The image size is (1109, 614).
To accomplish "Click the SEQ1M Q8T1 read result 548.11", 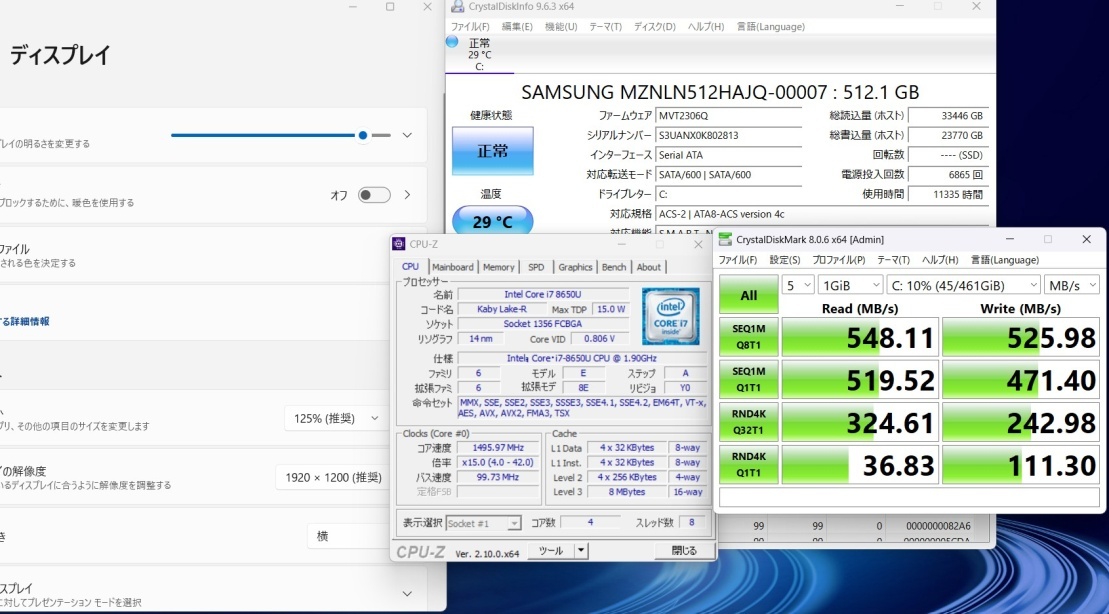I will coord(860,337).
